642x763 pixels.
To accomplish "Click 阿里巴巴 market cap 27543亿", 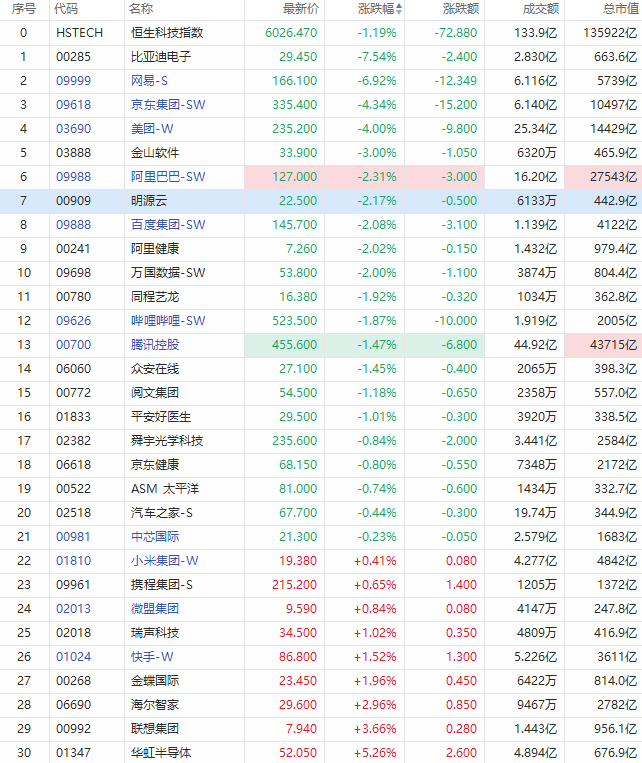I will coord(613,177).
